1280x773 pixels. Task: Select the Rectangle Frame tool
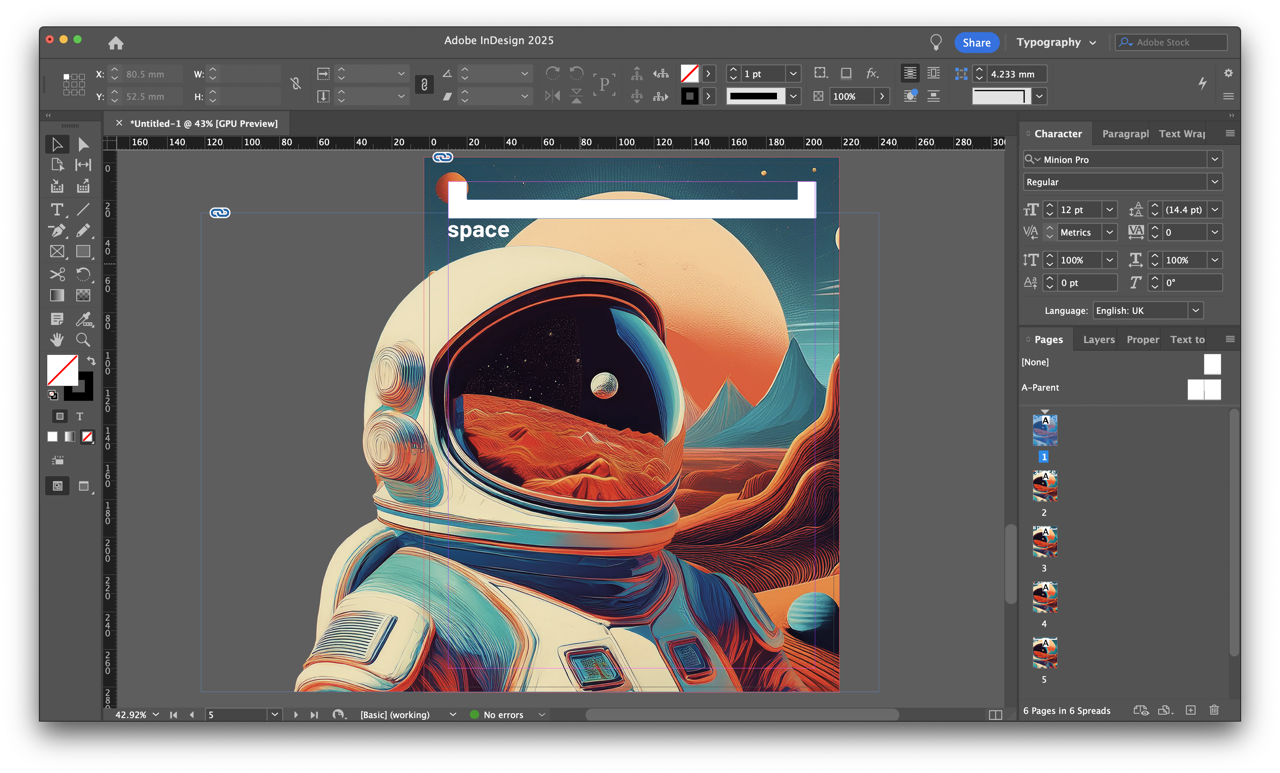pyautogui.click(x=57, y=252)
